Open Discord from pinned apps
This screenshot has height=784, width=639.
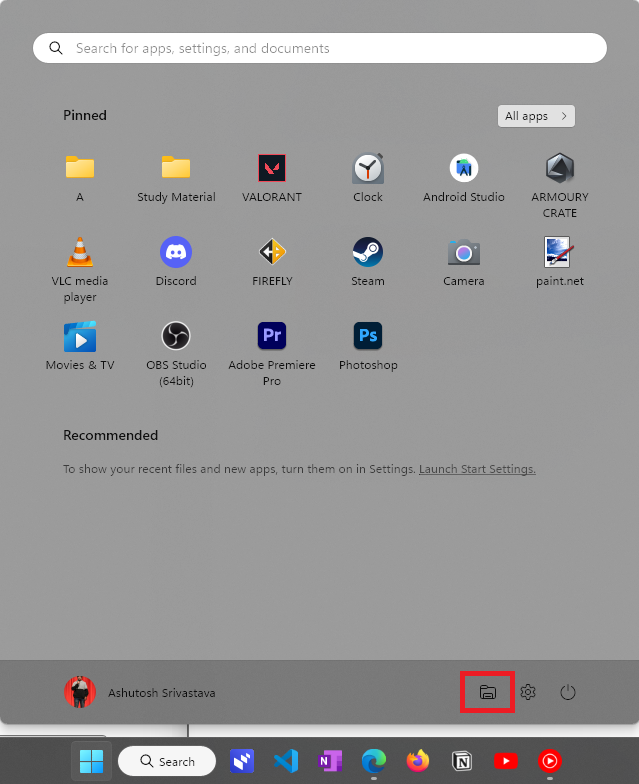[176, 262]
